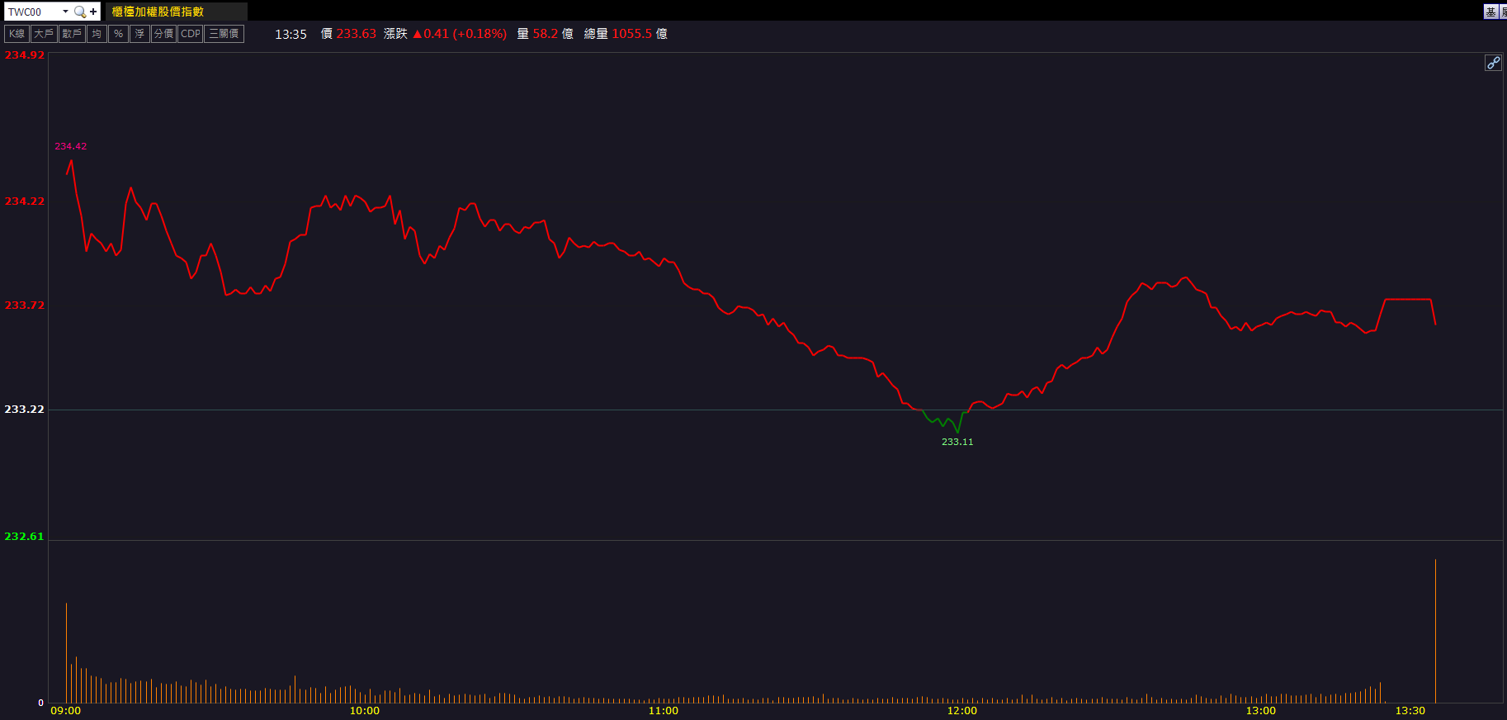Image resolution: width=1507 pixels, height=720 pixels.
Task: Switch the axis to % mode
Action: (118, 34)
